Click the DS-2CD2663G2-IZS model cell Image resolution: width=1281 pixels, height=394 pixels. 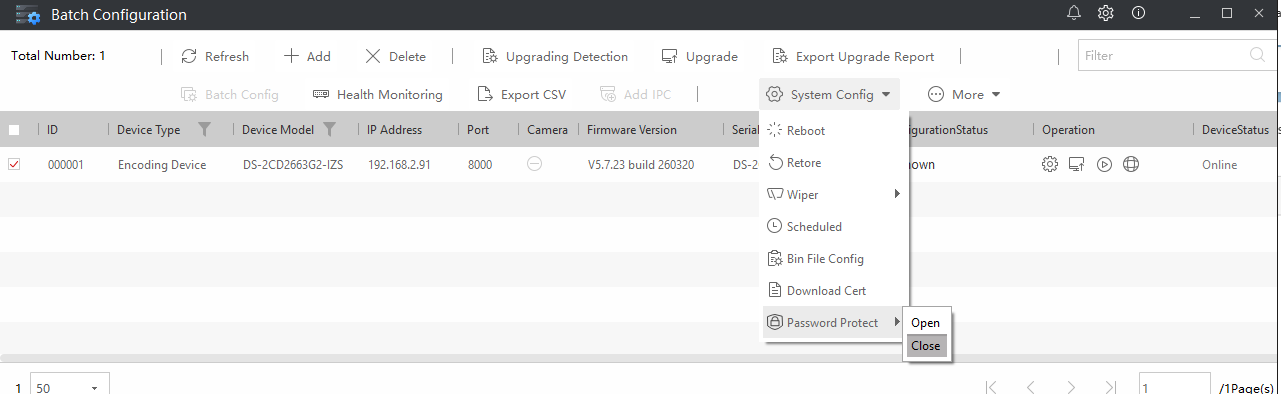(x=293, y=165)
